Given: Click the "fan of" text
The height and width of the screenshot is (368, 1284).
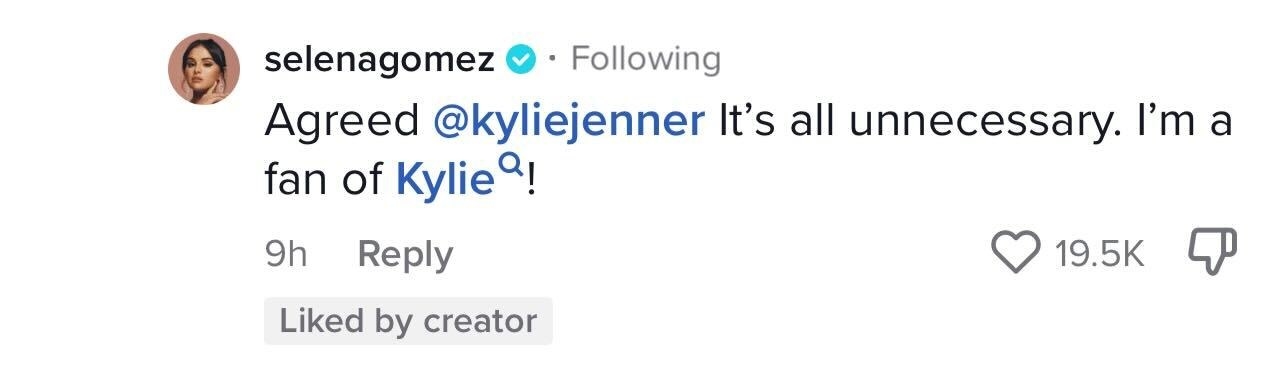Looking at the screenshot, I should click(323, 180).
